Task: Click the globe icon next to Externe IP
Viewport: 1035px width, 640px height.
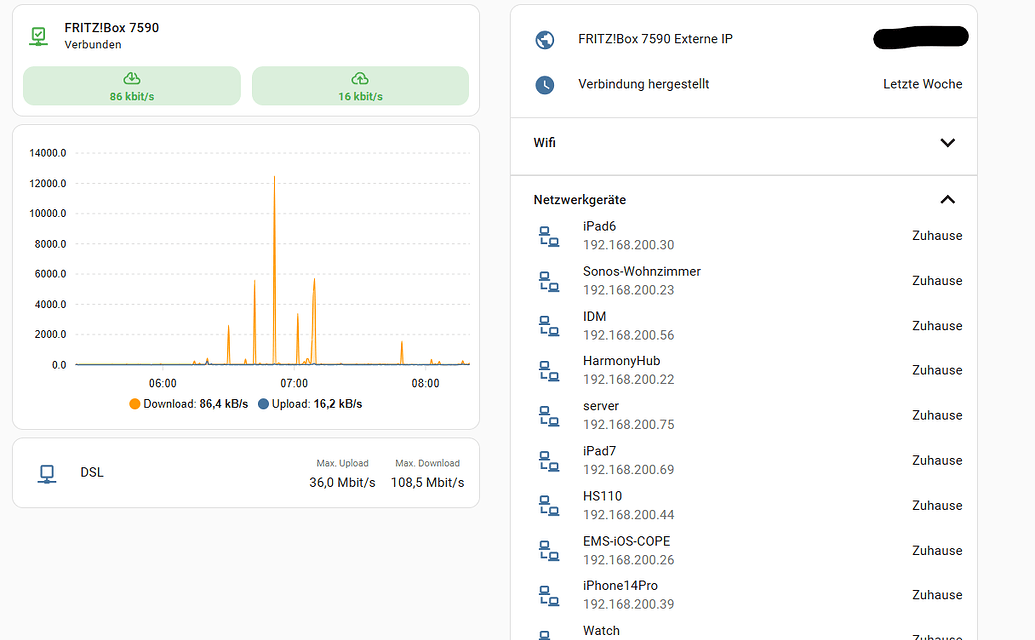Action: pos(544,40)
